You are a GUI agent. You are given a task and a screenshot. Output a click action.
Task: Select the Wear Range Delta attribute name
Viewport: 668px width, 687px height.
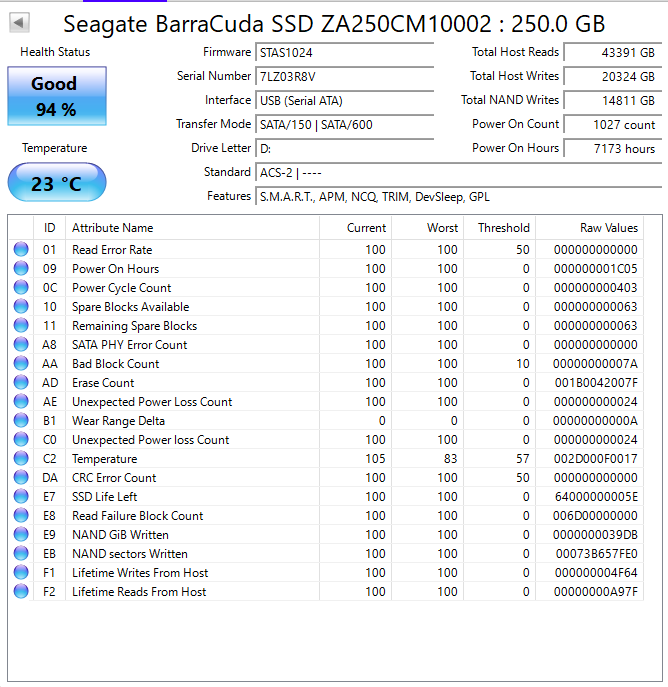click(x=118, y=421)
